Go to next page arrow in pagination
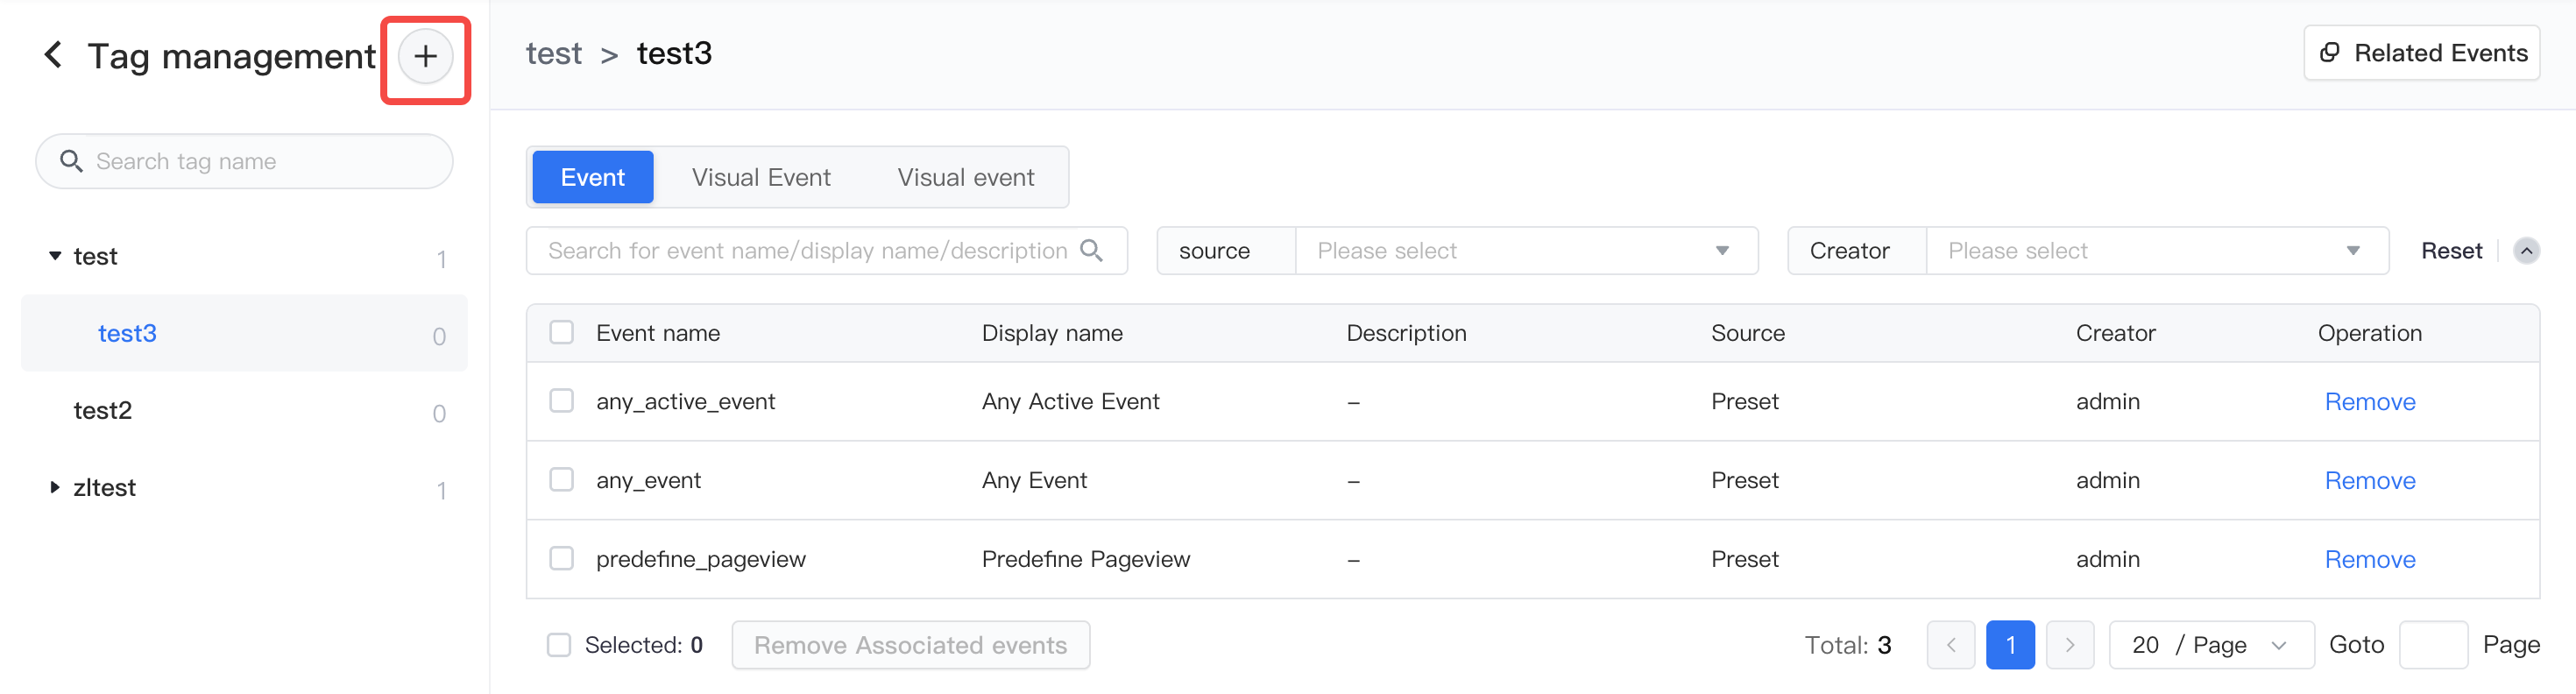2576x694 pixels. (x=2069, y=645)
